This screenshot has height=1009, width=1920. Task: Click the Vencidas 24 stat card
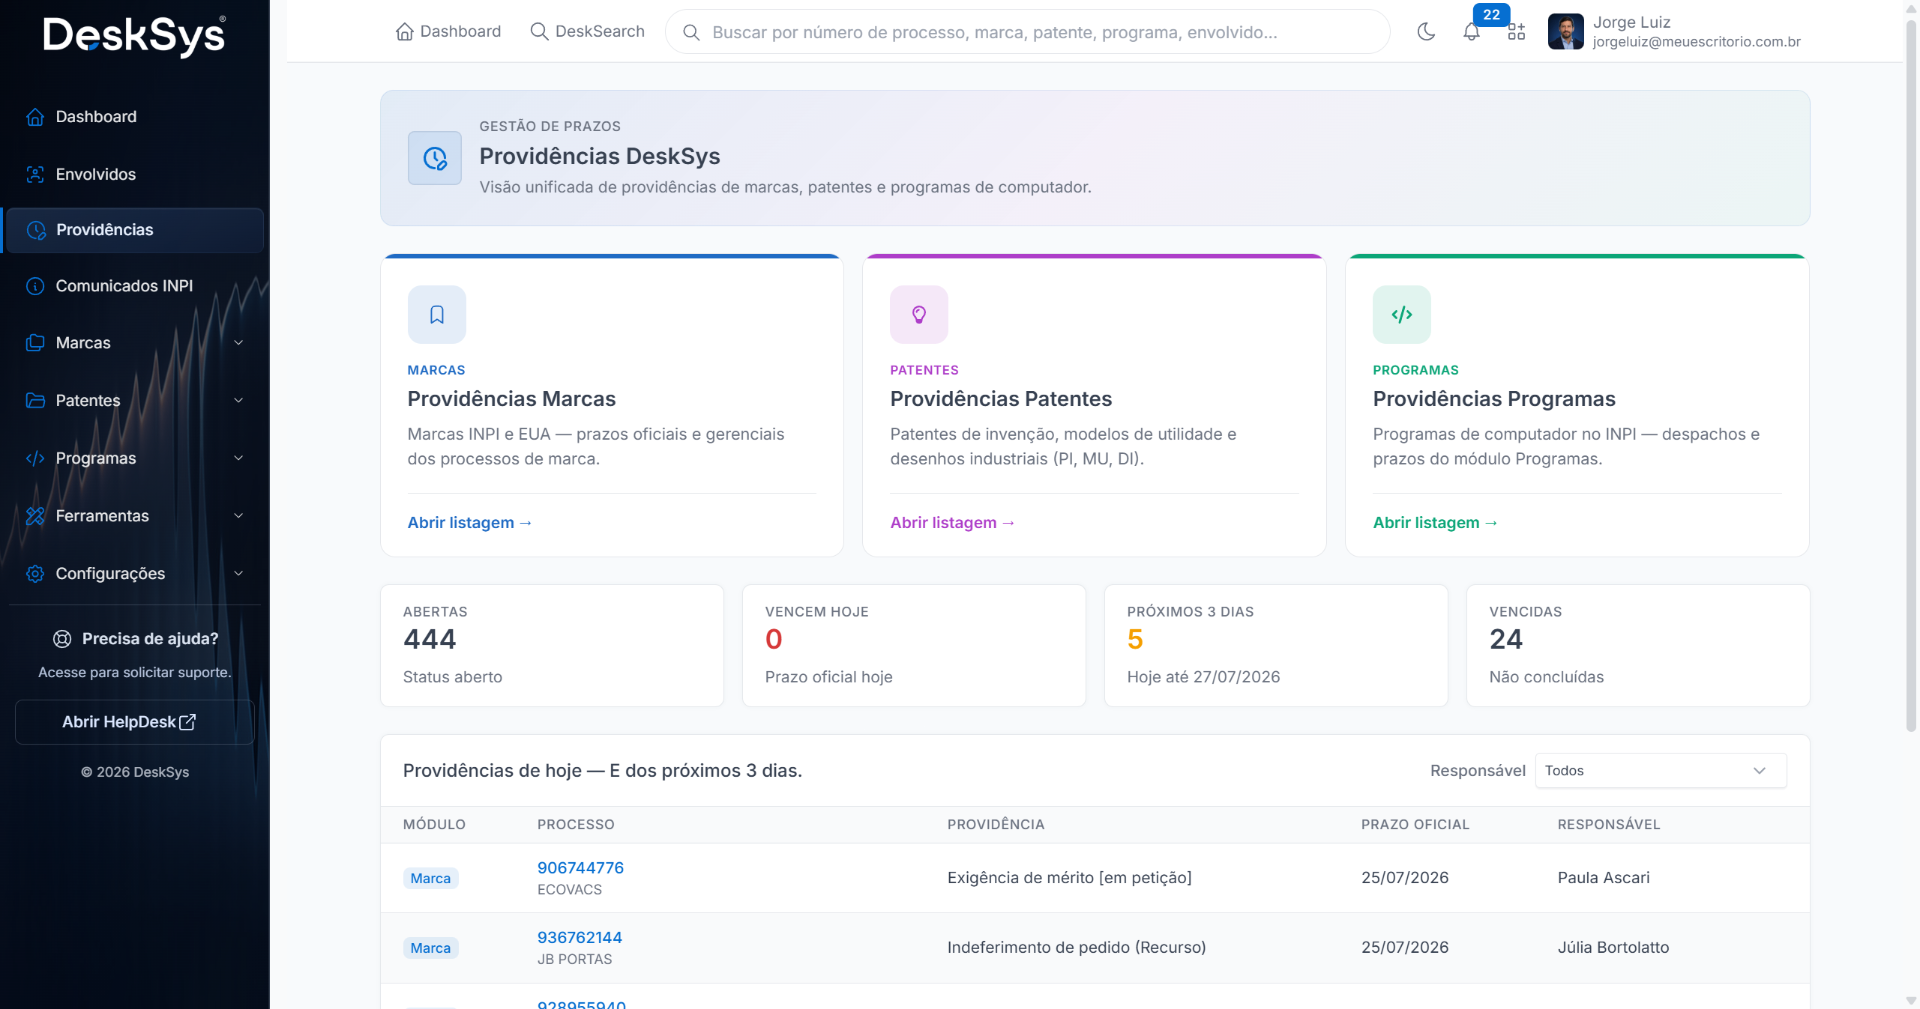pos(1638,646)
